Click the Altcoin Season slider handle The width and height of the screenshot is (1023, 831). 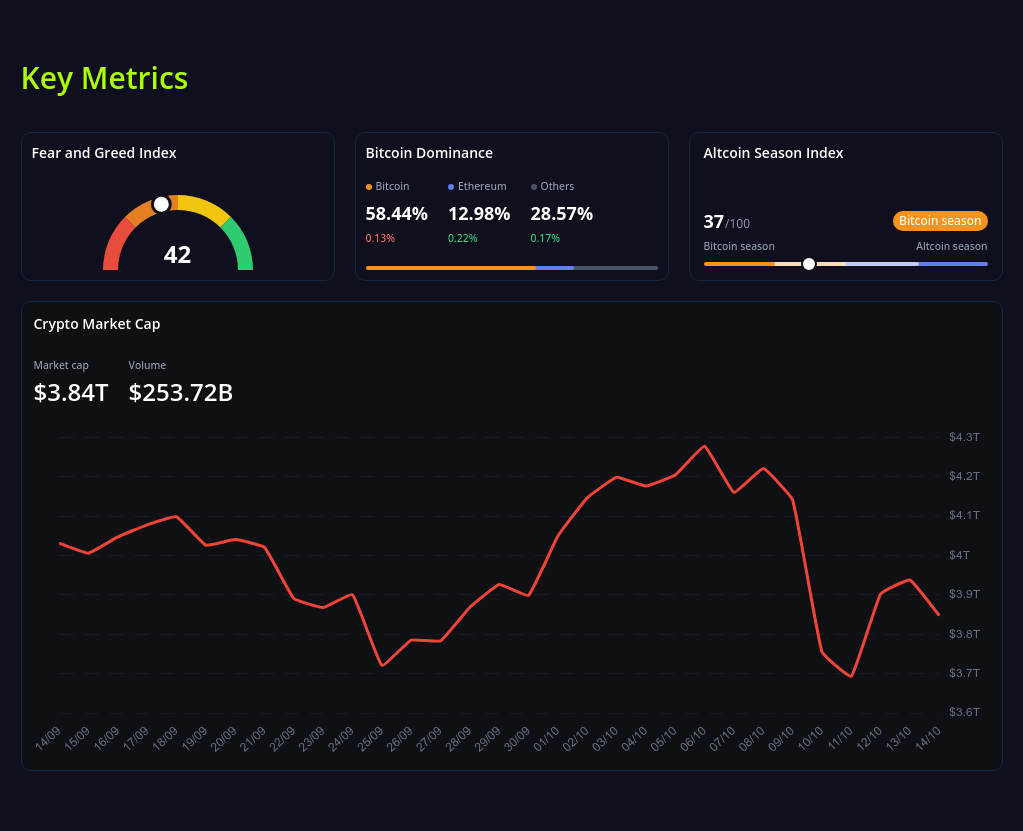(809, 264)
